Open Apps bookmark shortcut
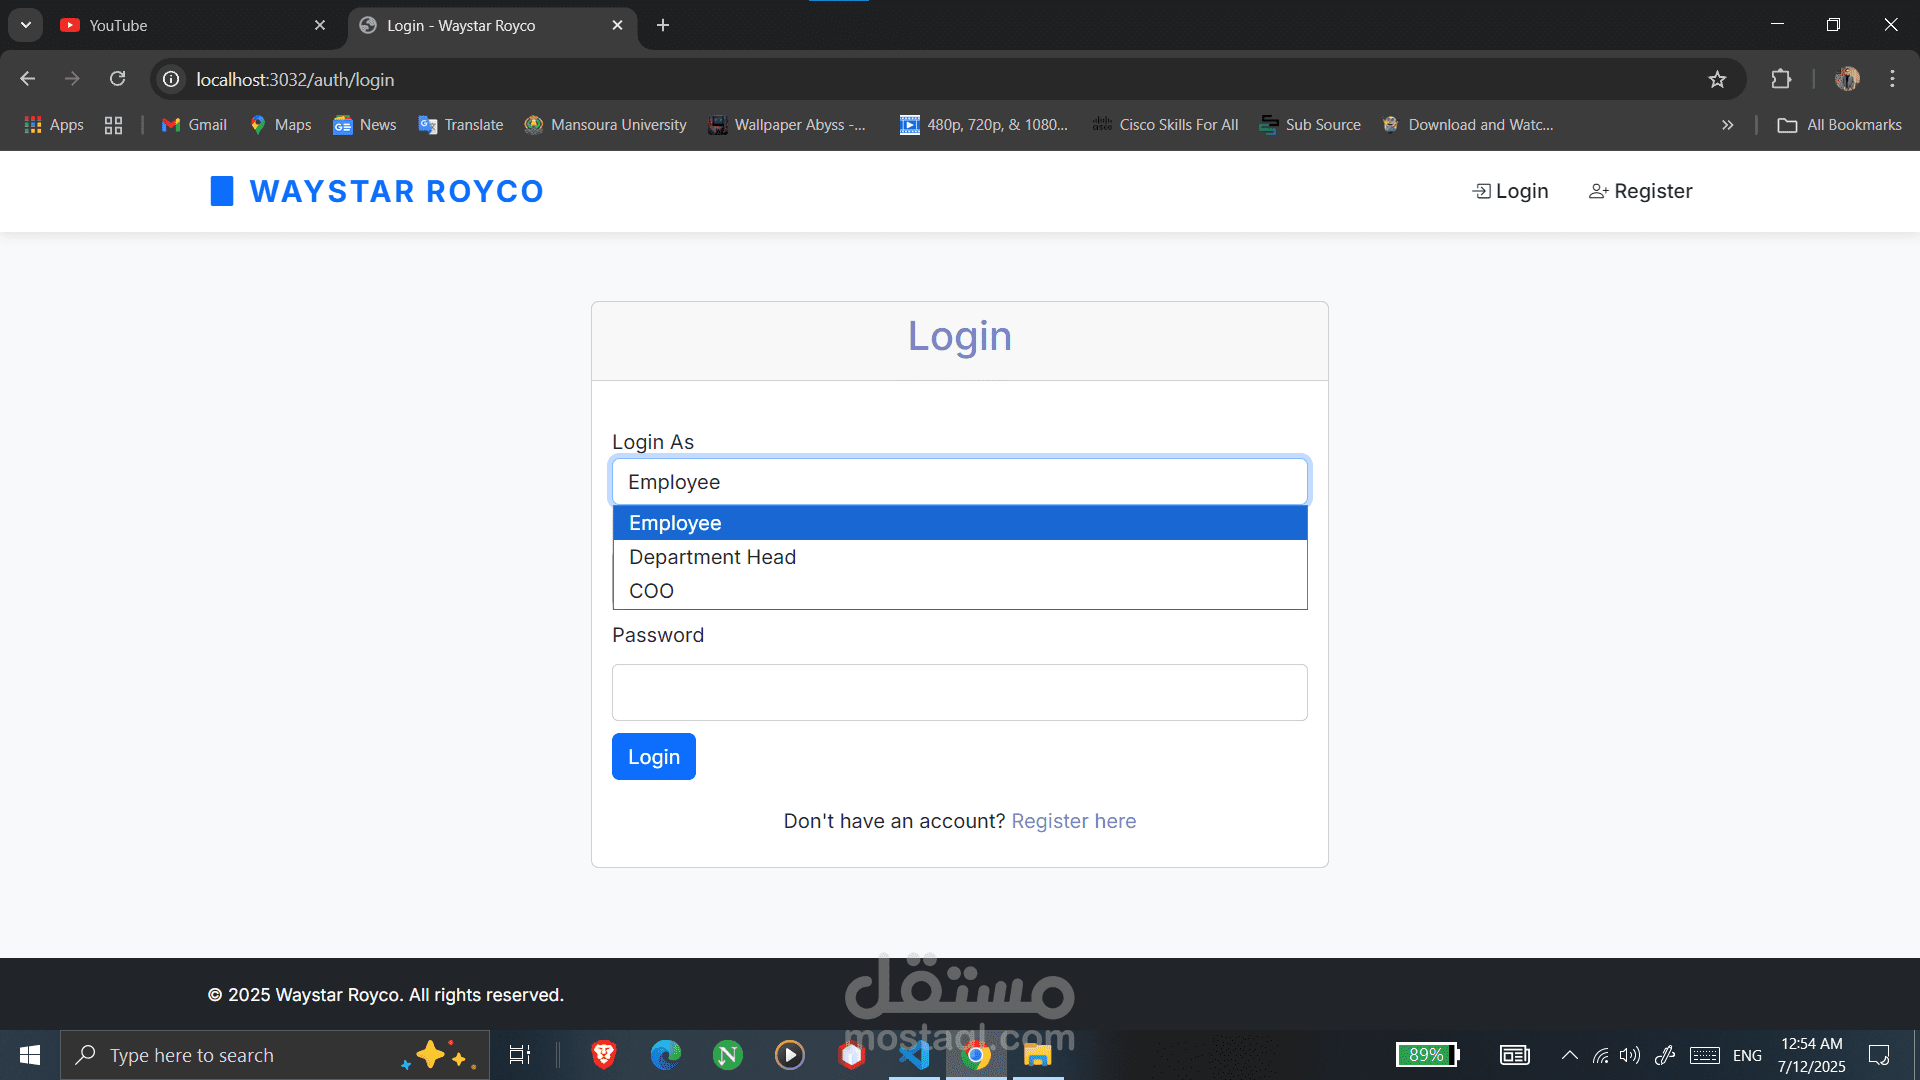Viewport: 1920px width, 1080px height. coord(54,125)
